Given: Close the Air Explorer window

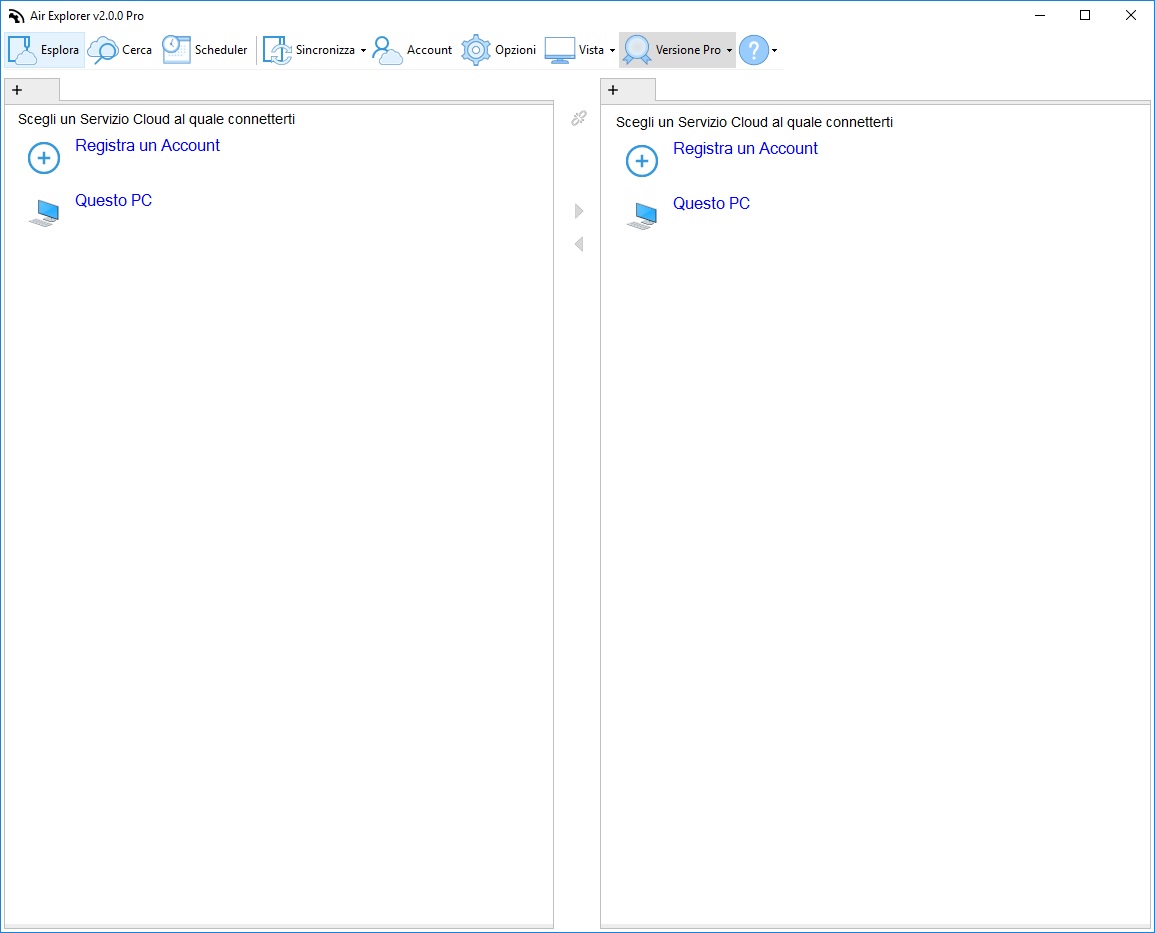Looking at the screenshot, I should point(1131,15).
